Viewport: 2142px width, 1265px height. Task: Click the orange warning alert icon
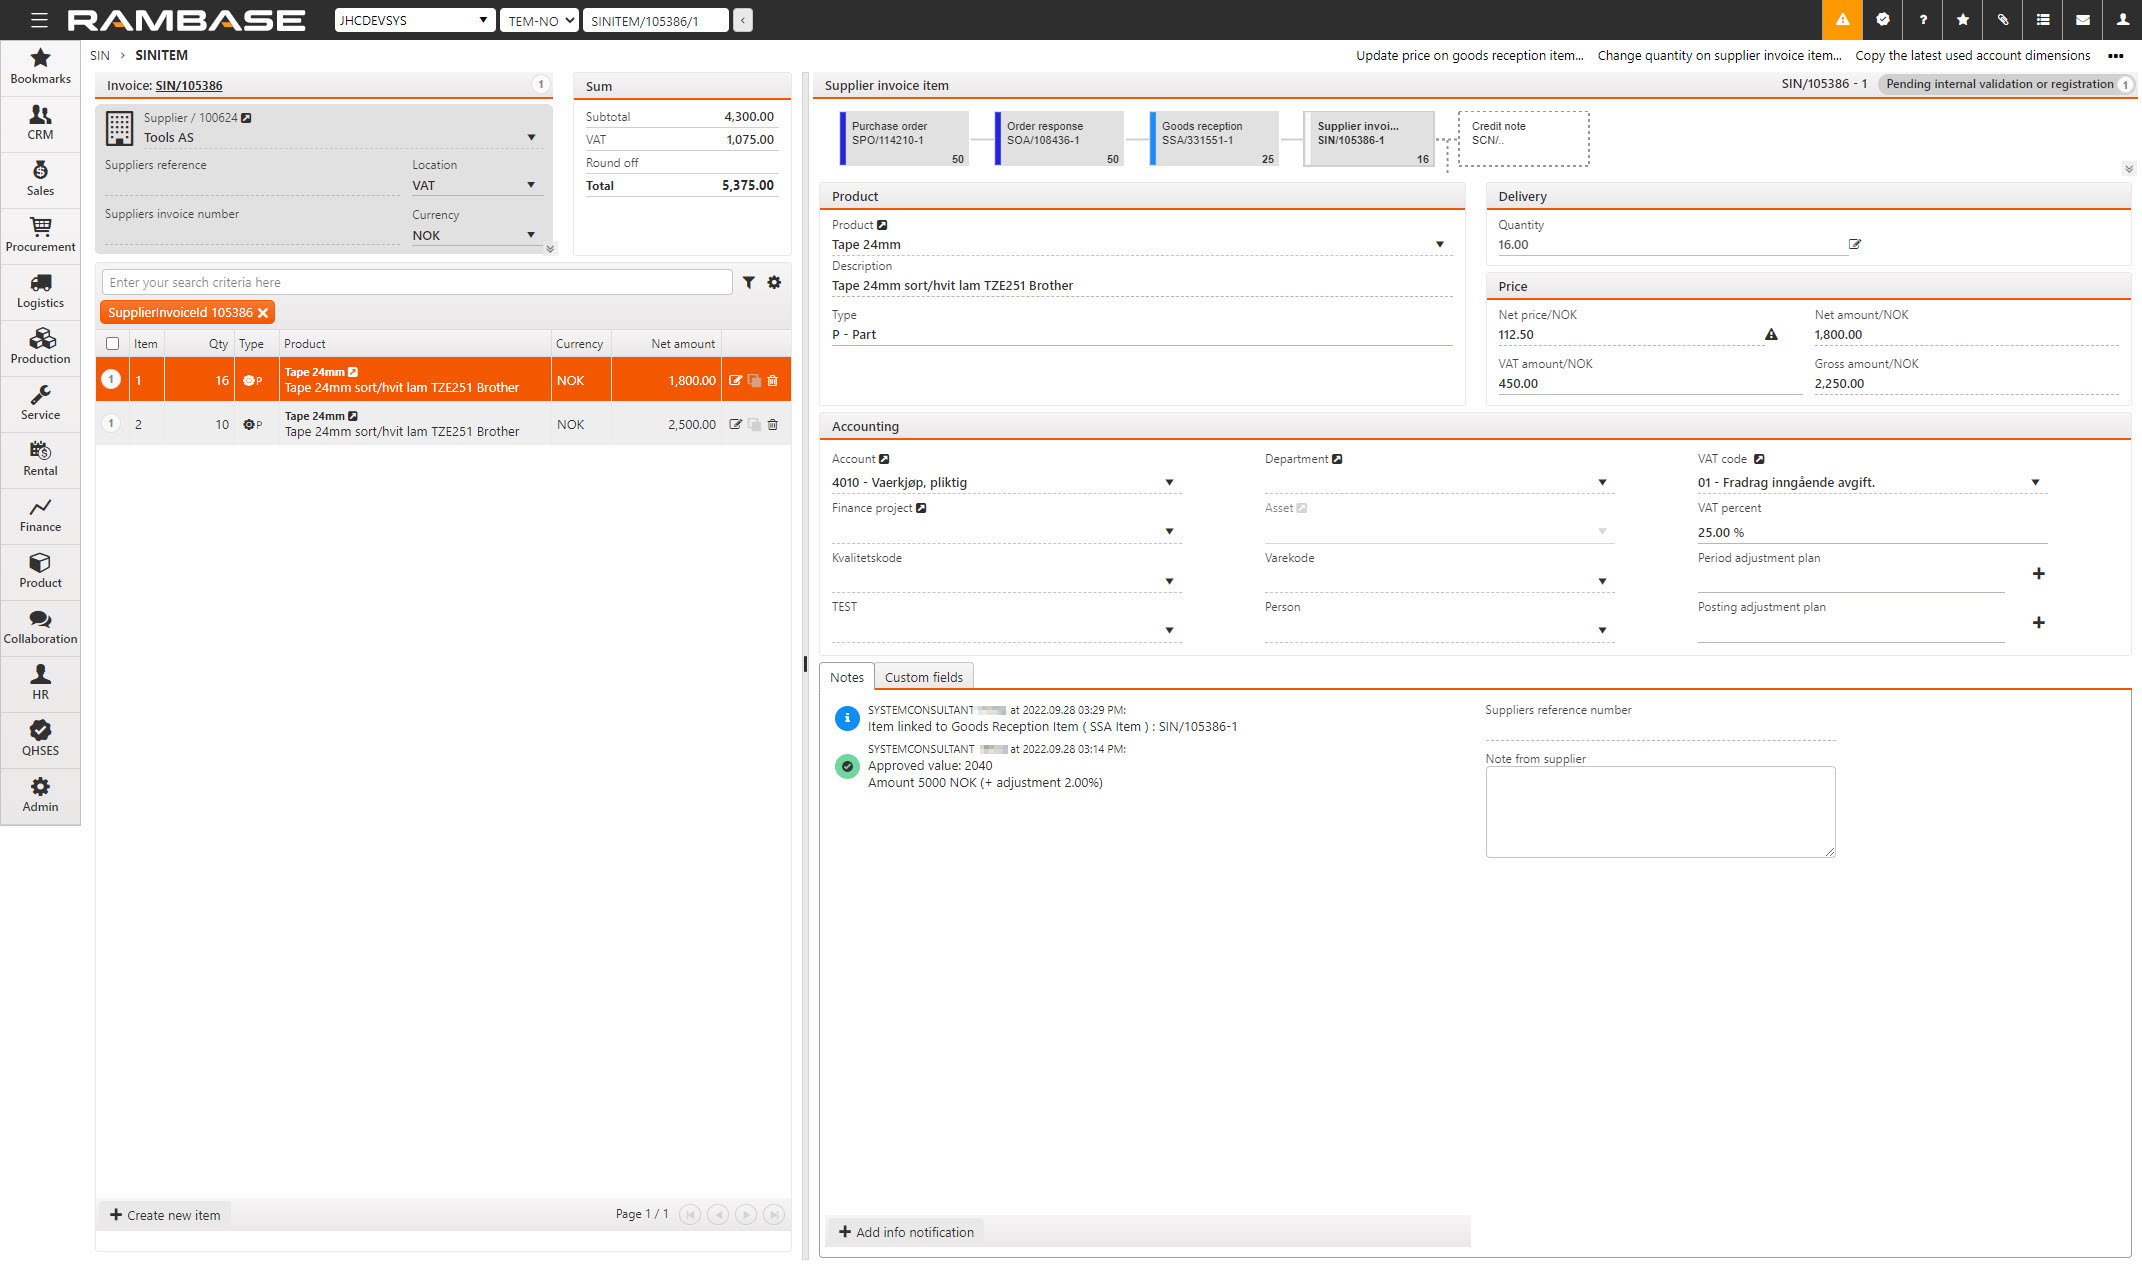[x=1842, y=20]
